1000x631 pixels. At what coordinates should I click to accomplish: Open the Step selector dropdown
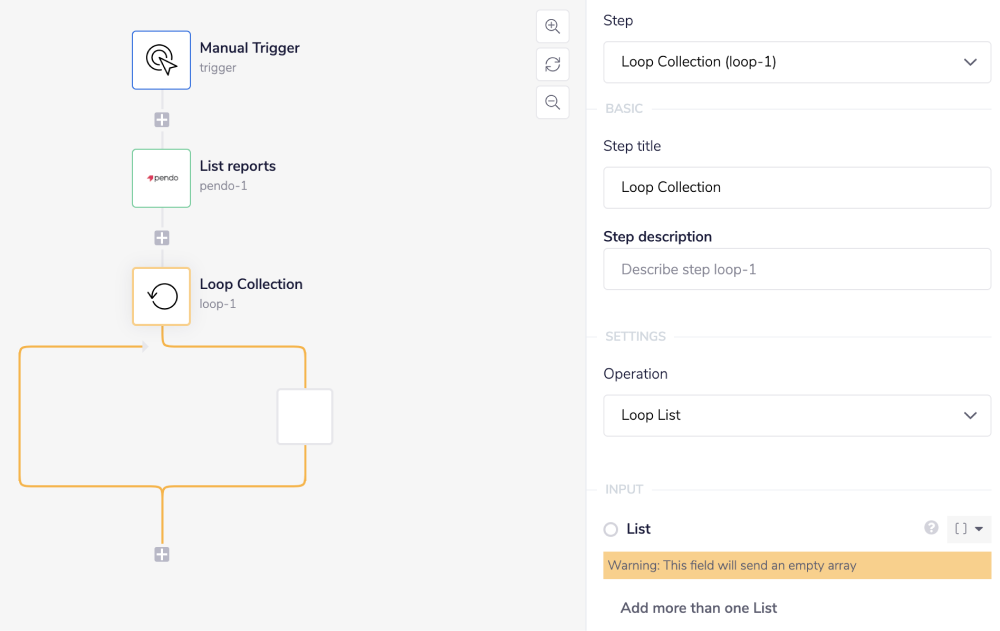(797, 62)
